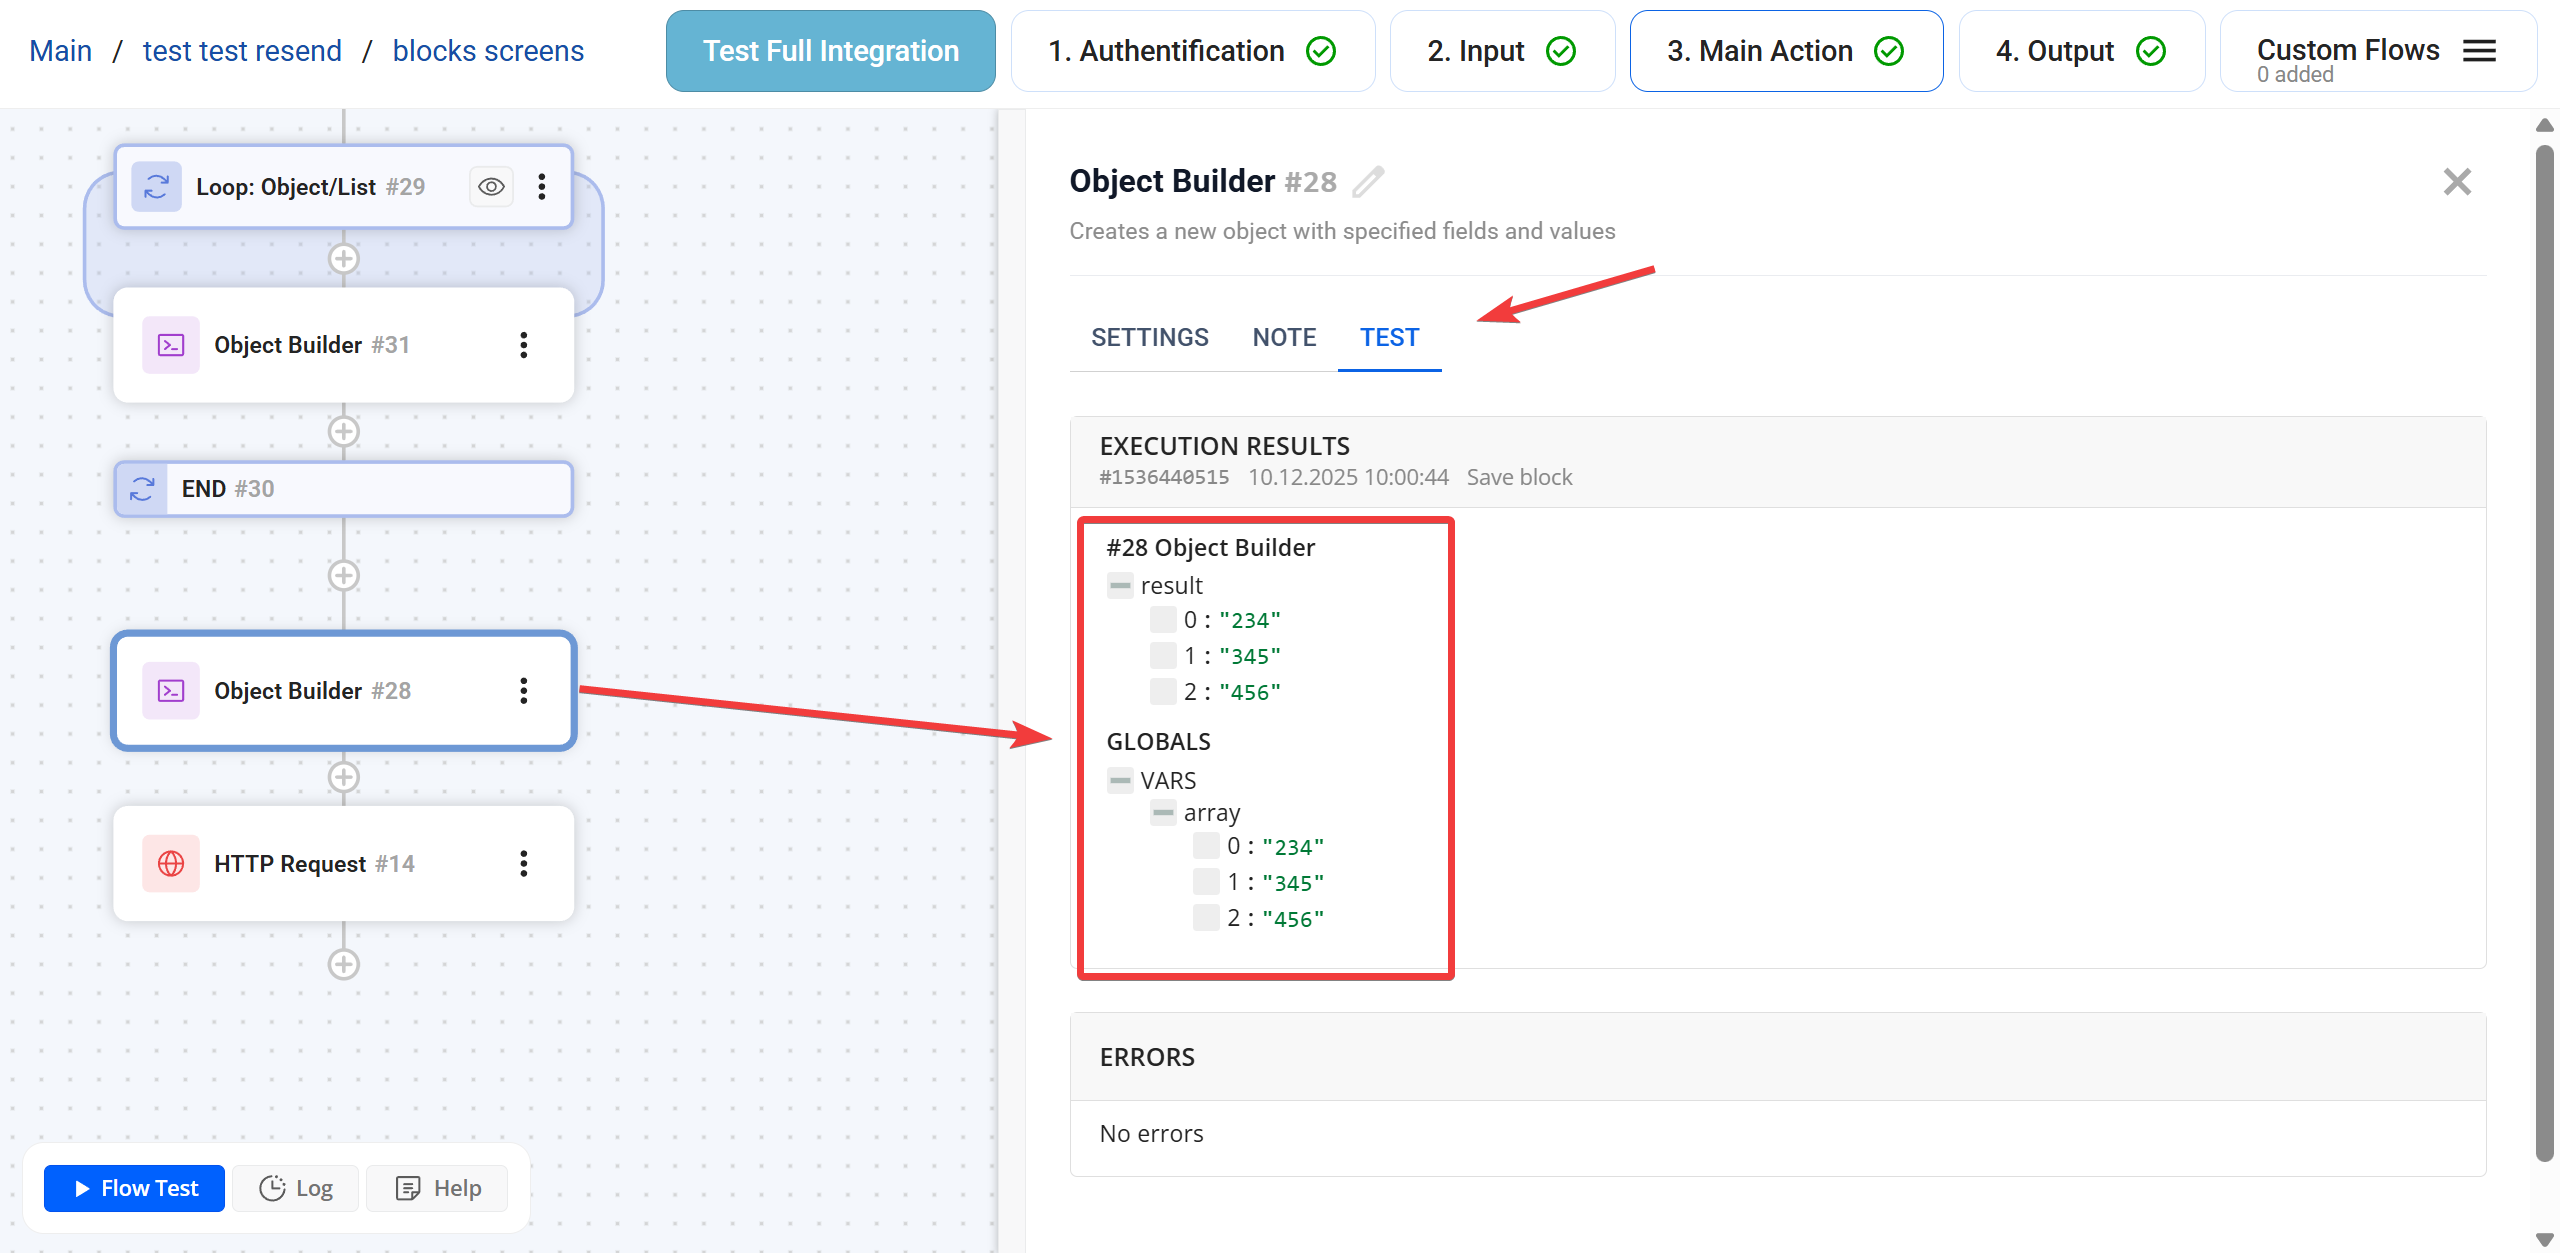2560x1253 pixels.
Task: Click plus connector under Loop Object/List block
Action: (343, 259)
